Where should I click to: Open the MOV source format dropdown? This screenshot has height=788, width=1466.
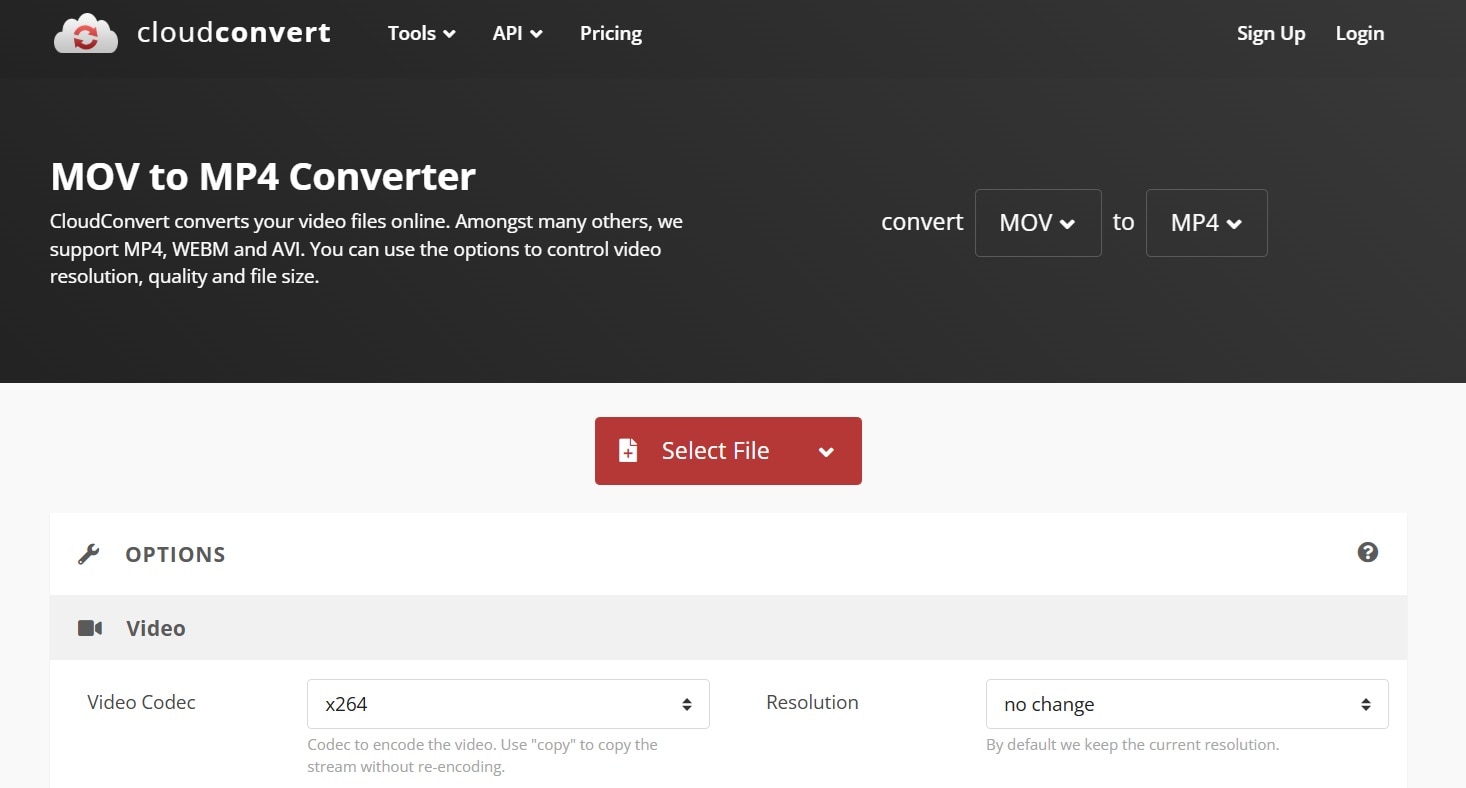point(1038,223)
